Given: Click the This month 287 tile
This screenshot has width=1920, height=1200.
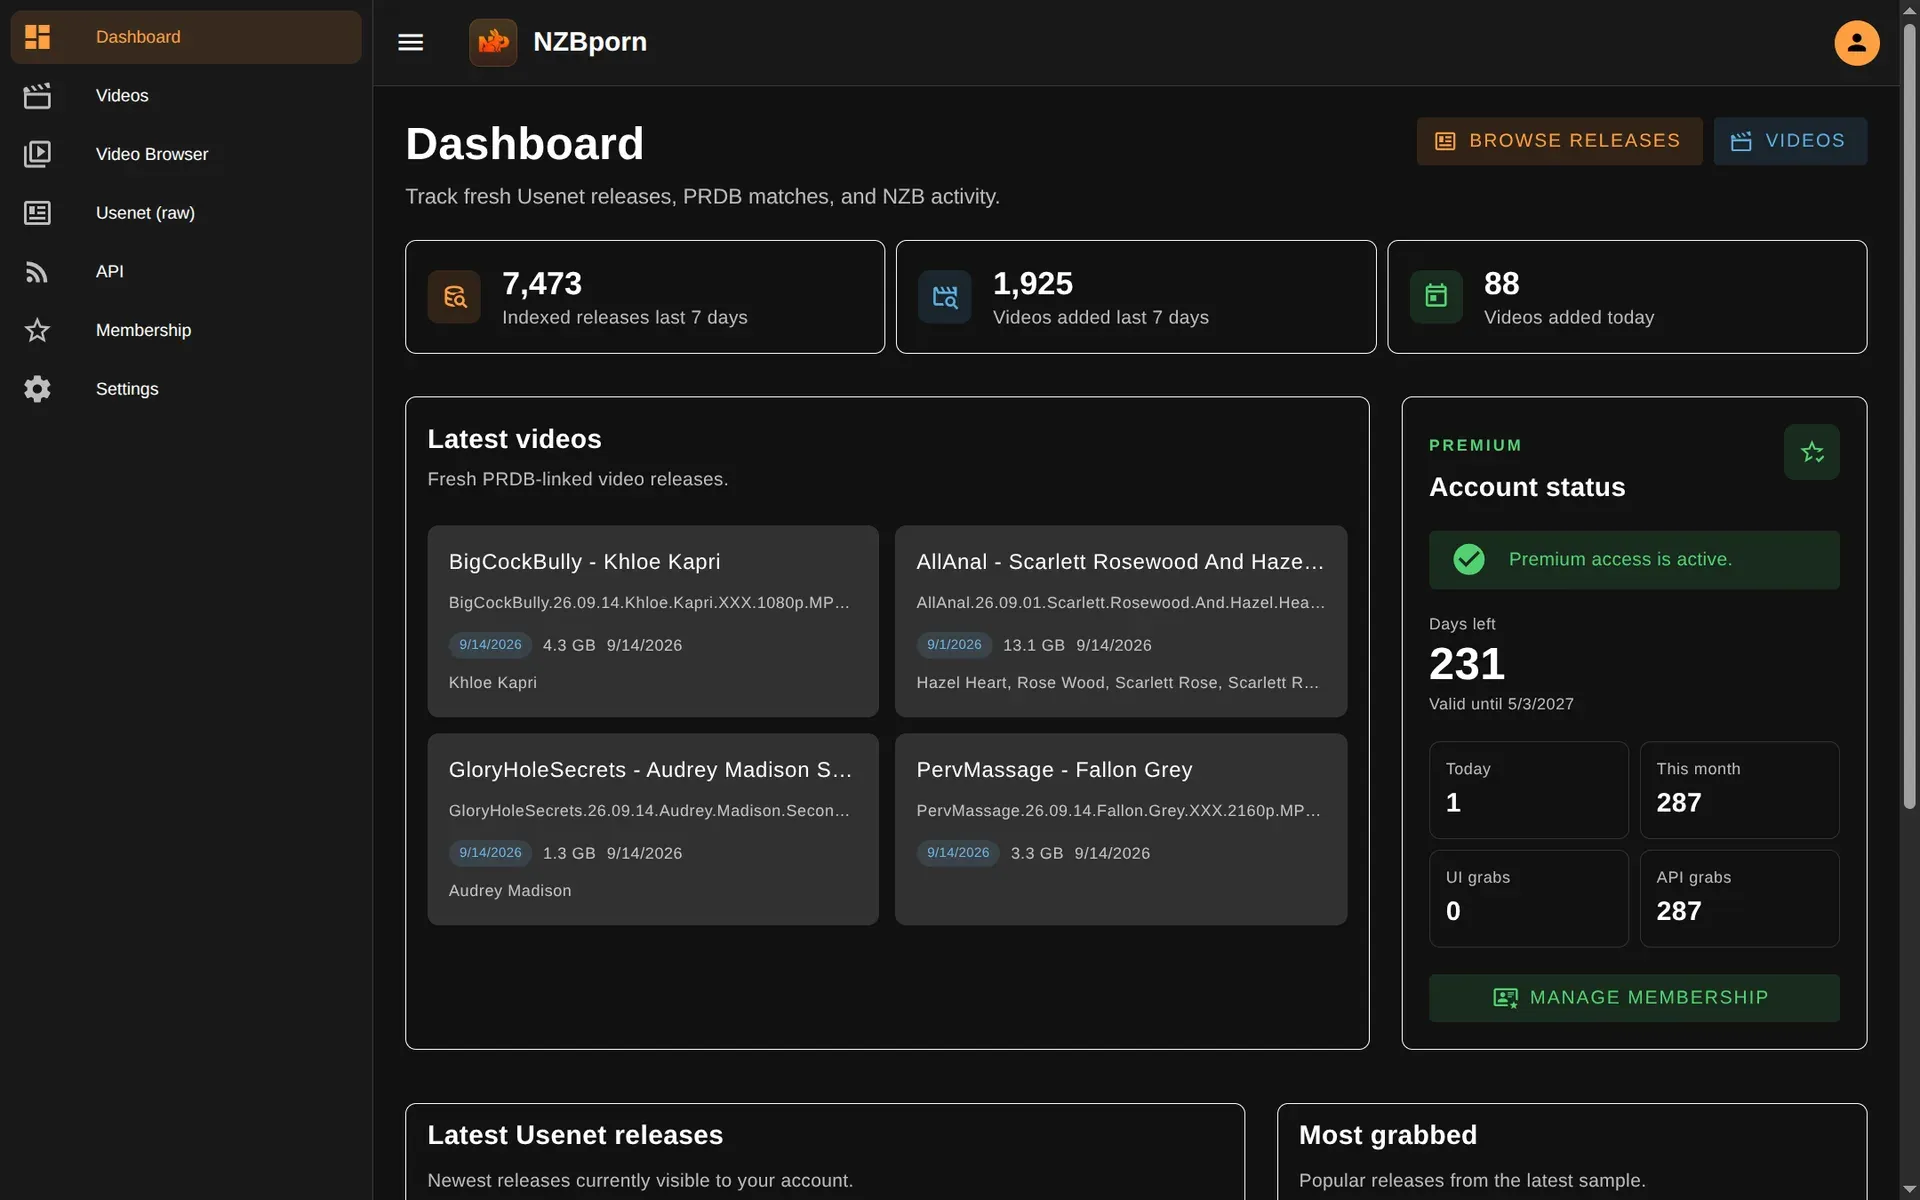Looking at the screenshot, I should coord(1739,790).
